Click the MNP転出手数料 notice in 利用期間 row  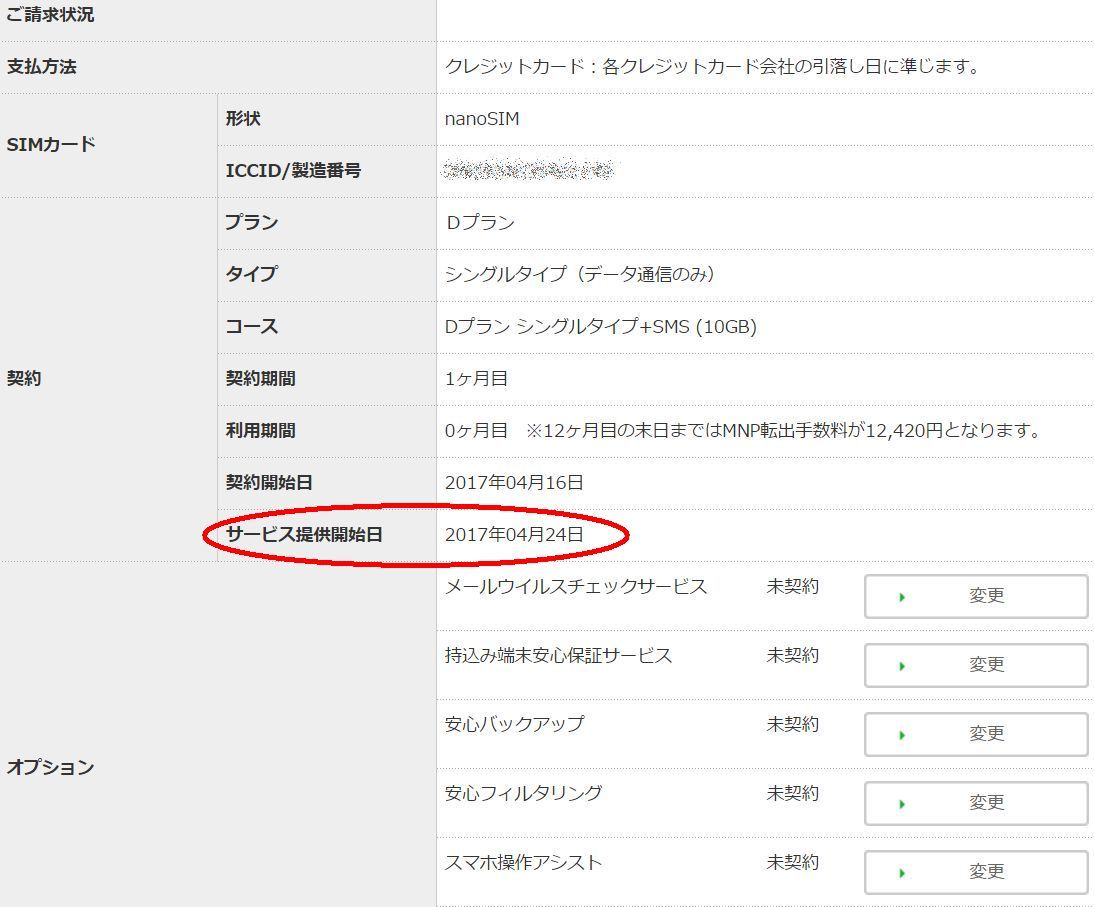[x=784, y=431]
